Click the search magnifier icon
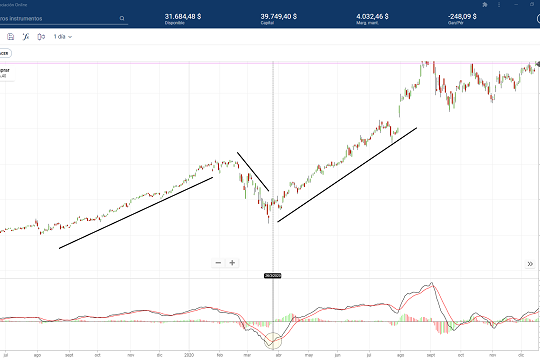540x360 pixels. (122, 18)
